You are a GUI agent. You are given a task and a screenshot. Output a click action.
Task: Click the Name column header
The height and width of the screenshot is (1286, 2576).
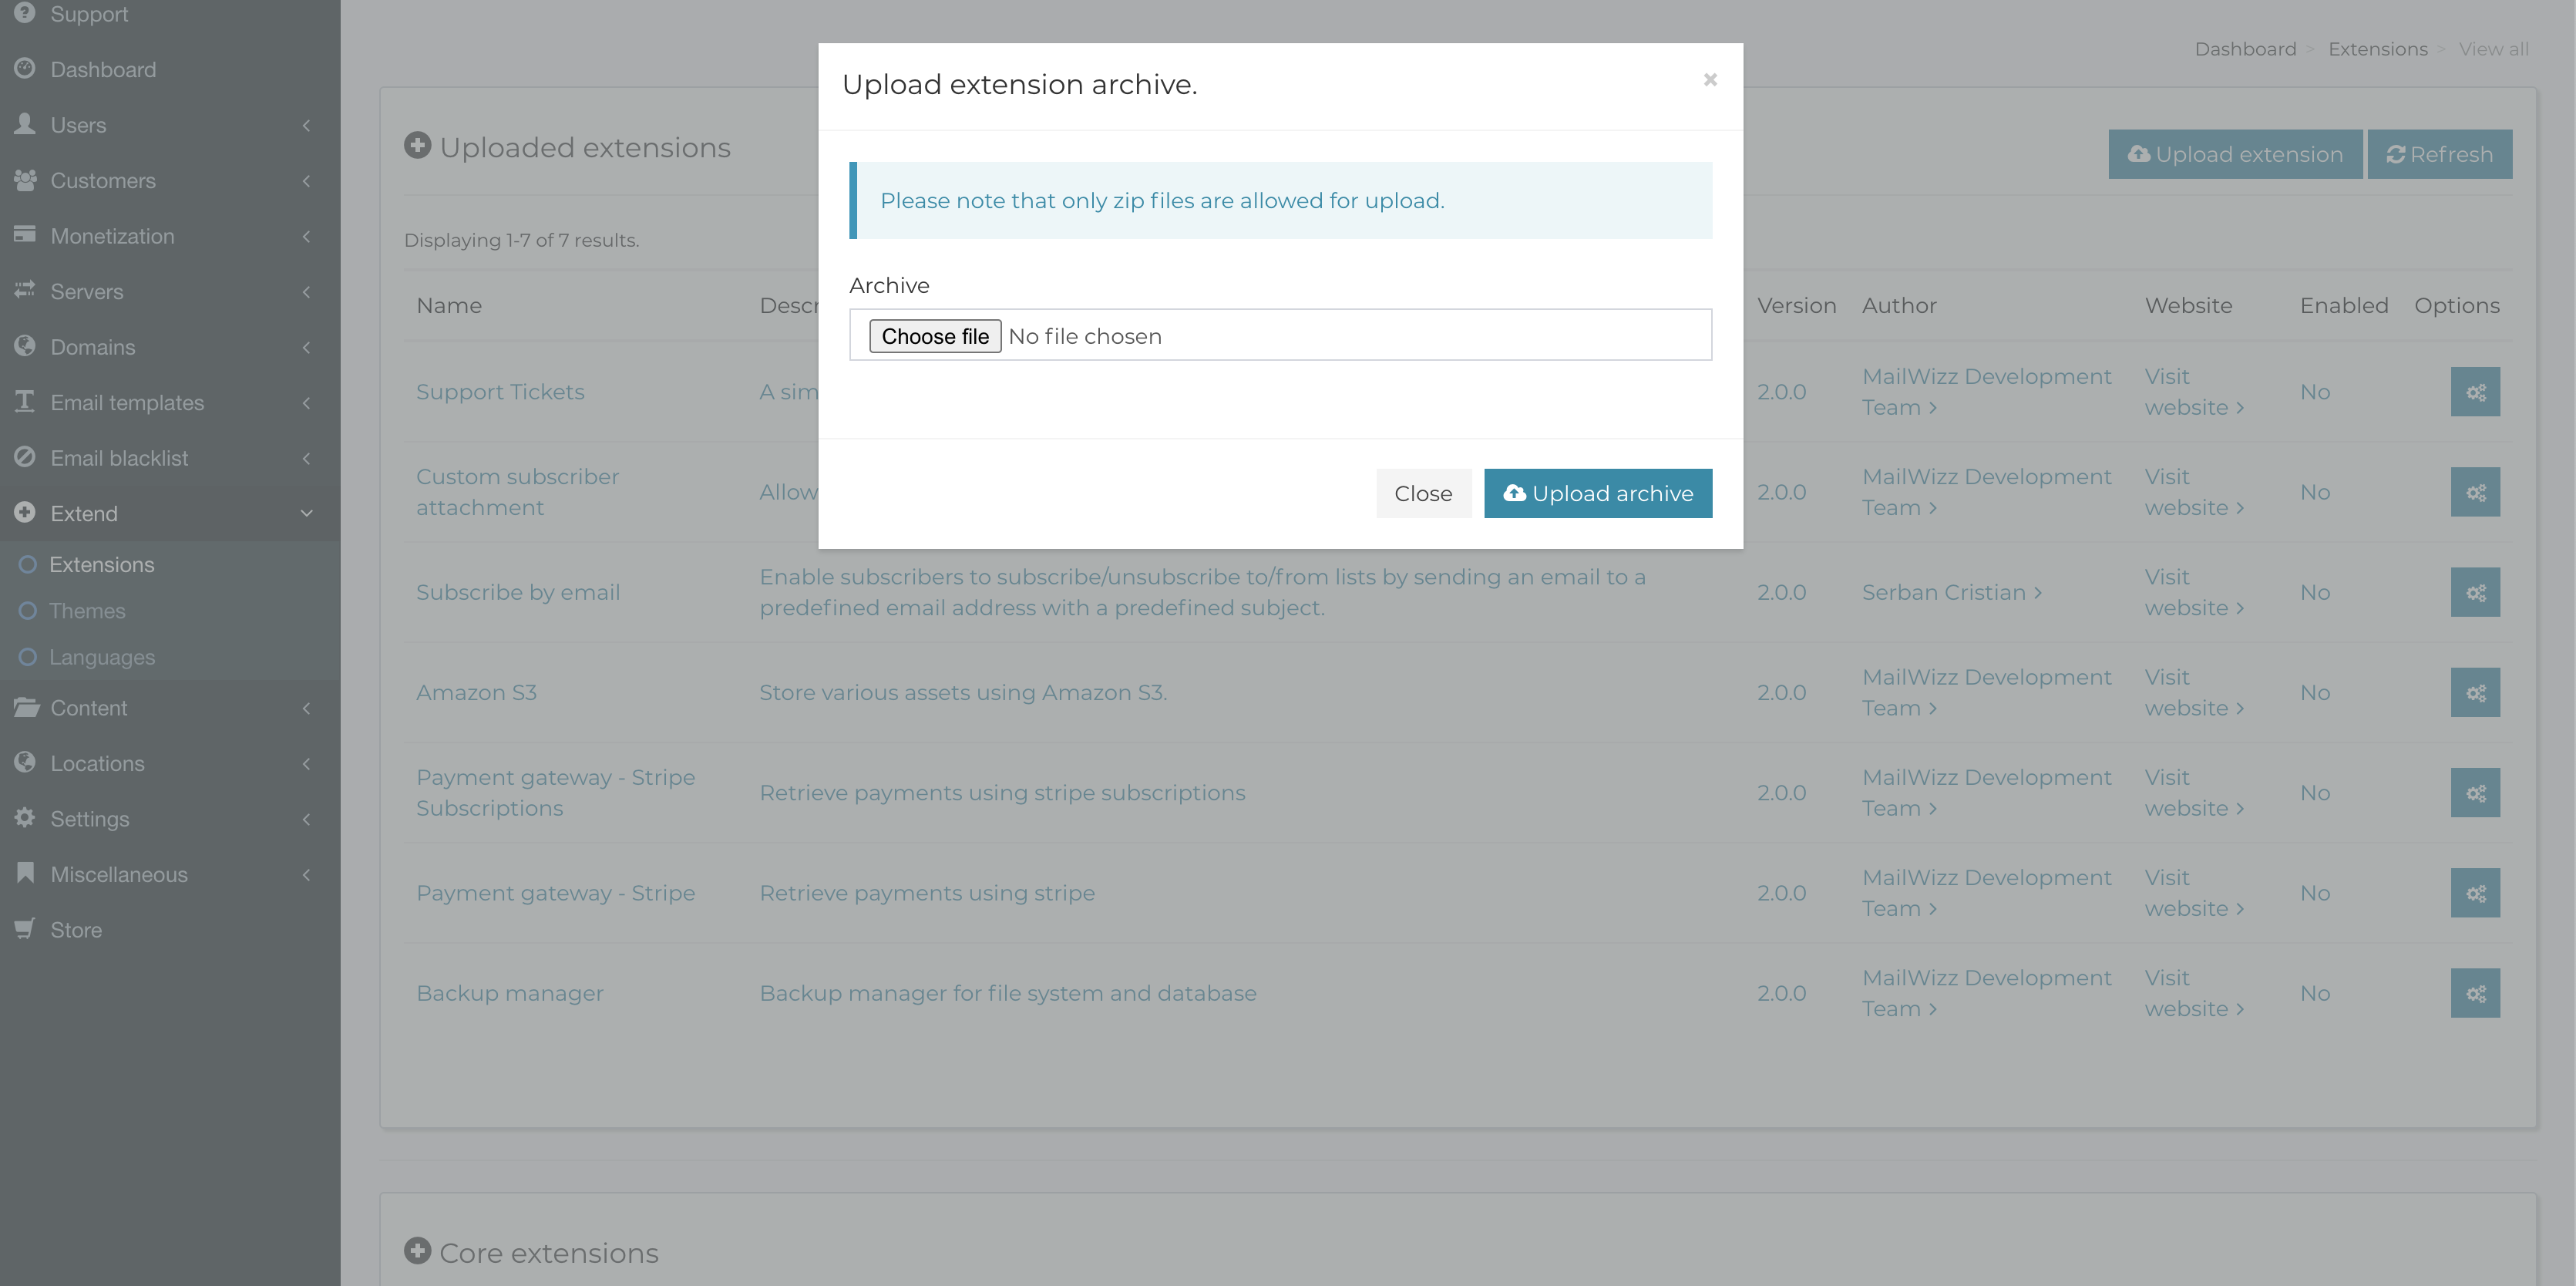point(449,305)
